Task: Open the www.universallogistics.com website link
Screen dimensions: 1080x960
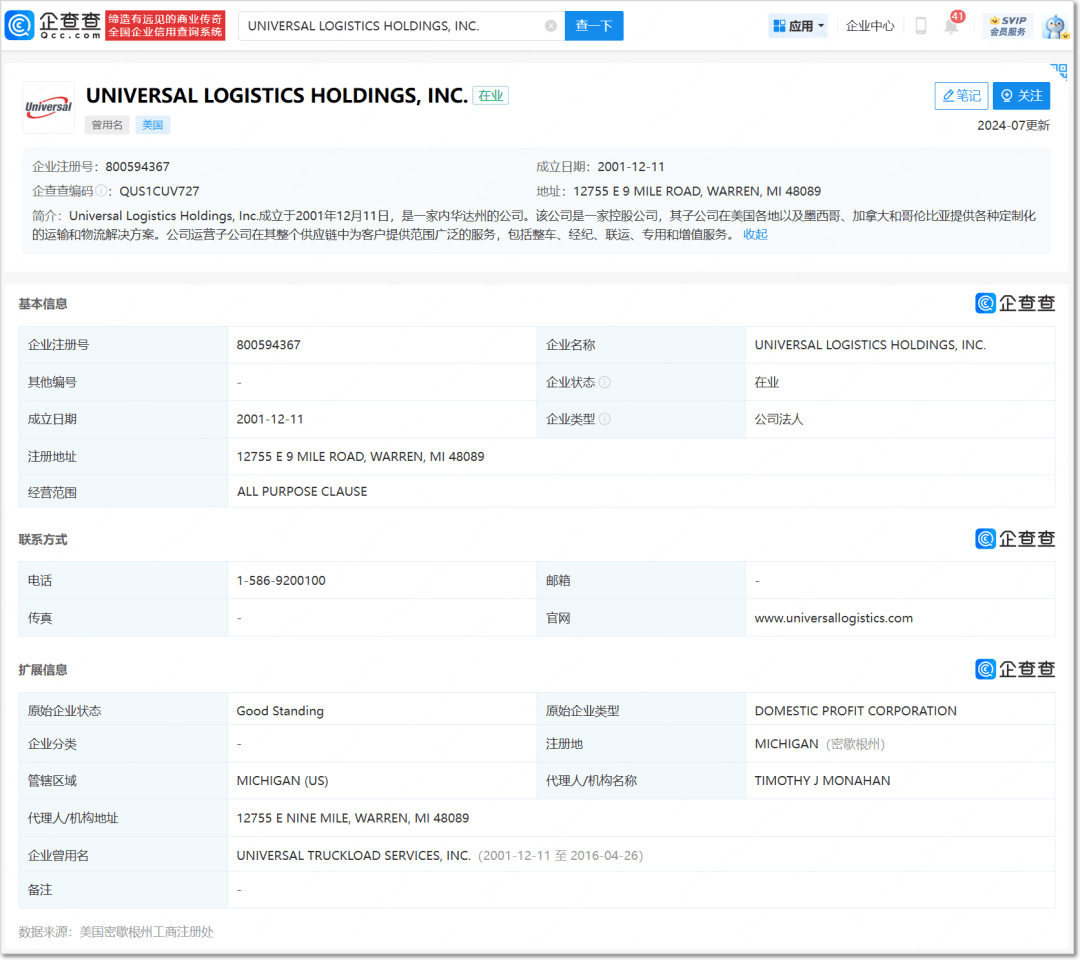Action: click(x=833, y=618)
